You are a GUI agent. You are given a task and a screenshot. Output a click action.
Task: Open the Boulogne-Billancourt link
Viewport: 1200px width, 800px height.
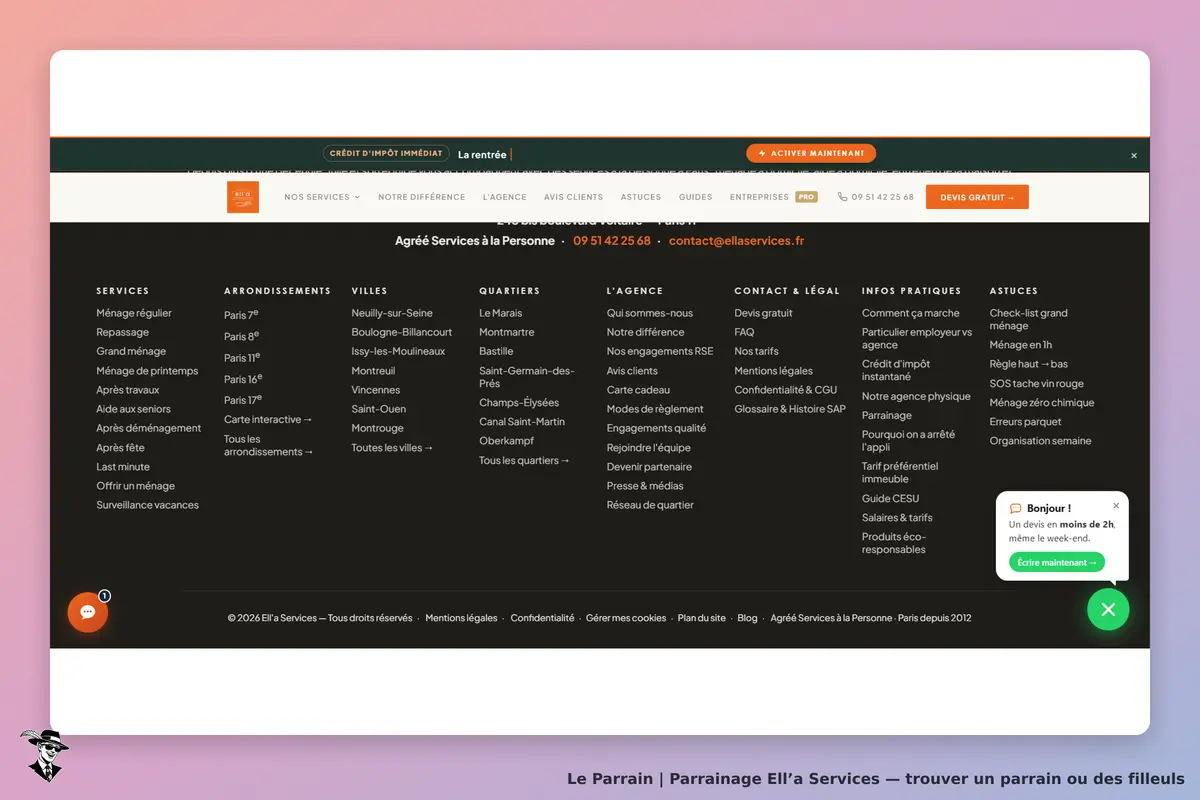coord(401,332)
